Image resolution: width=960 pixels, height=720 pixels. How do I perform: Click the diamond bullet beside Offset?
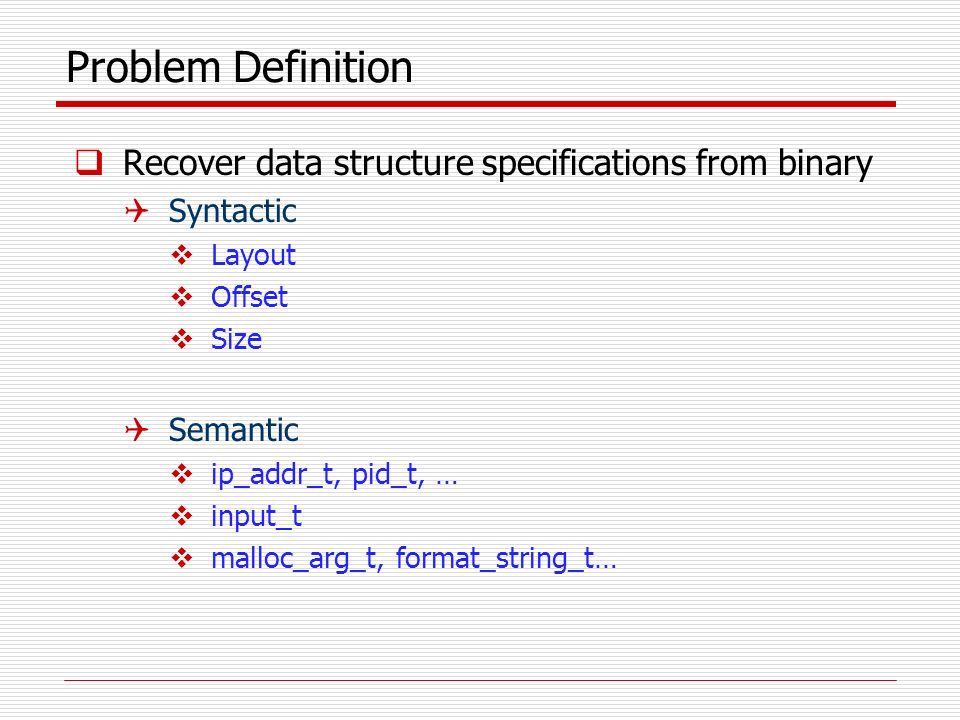[182, 297]
